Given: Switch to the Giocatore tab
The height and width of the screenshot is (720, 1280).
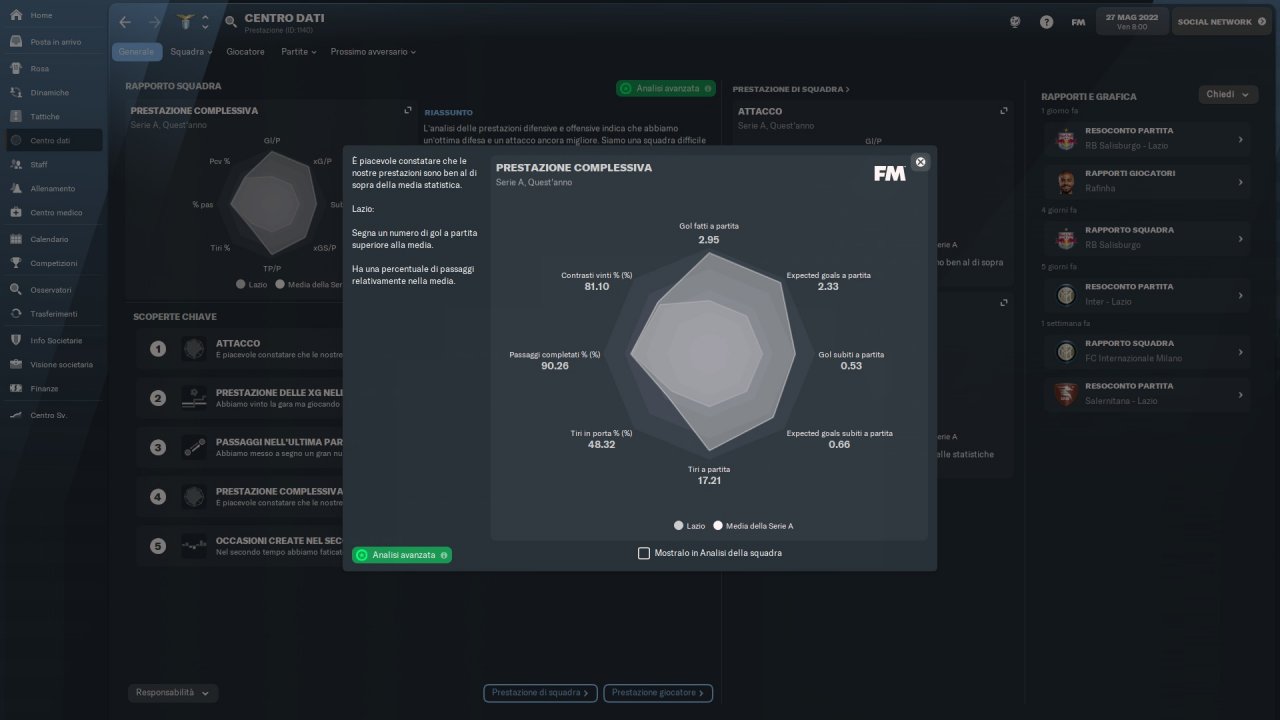Looking at the screenshot, I should coord(246,51).
